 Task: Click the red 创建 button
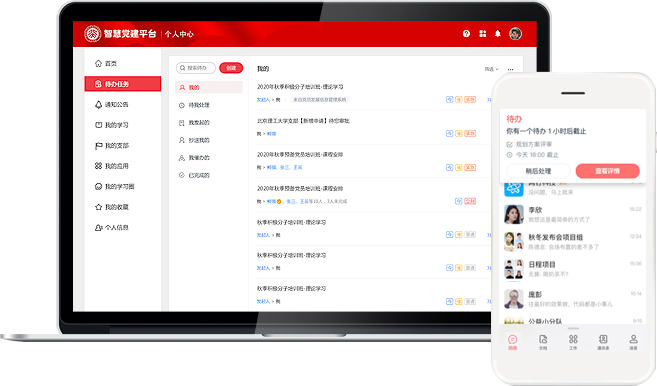pos(231,68)
